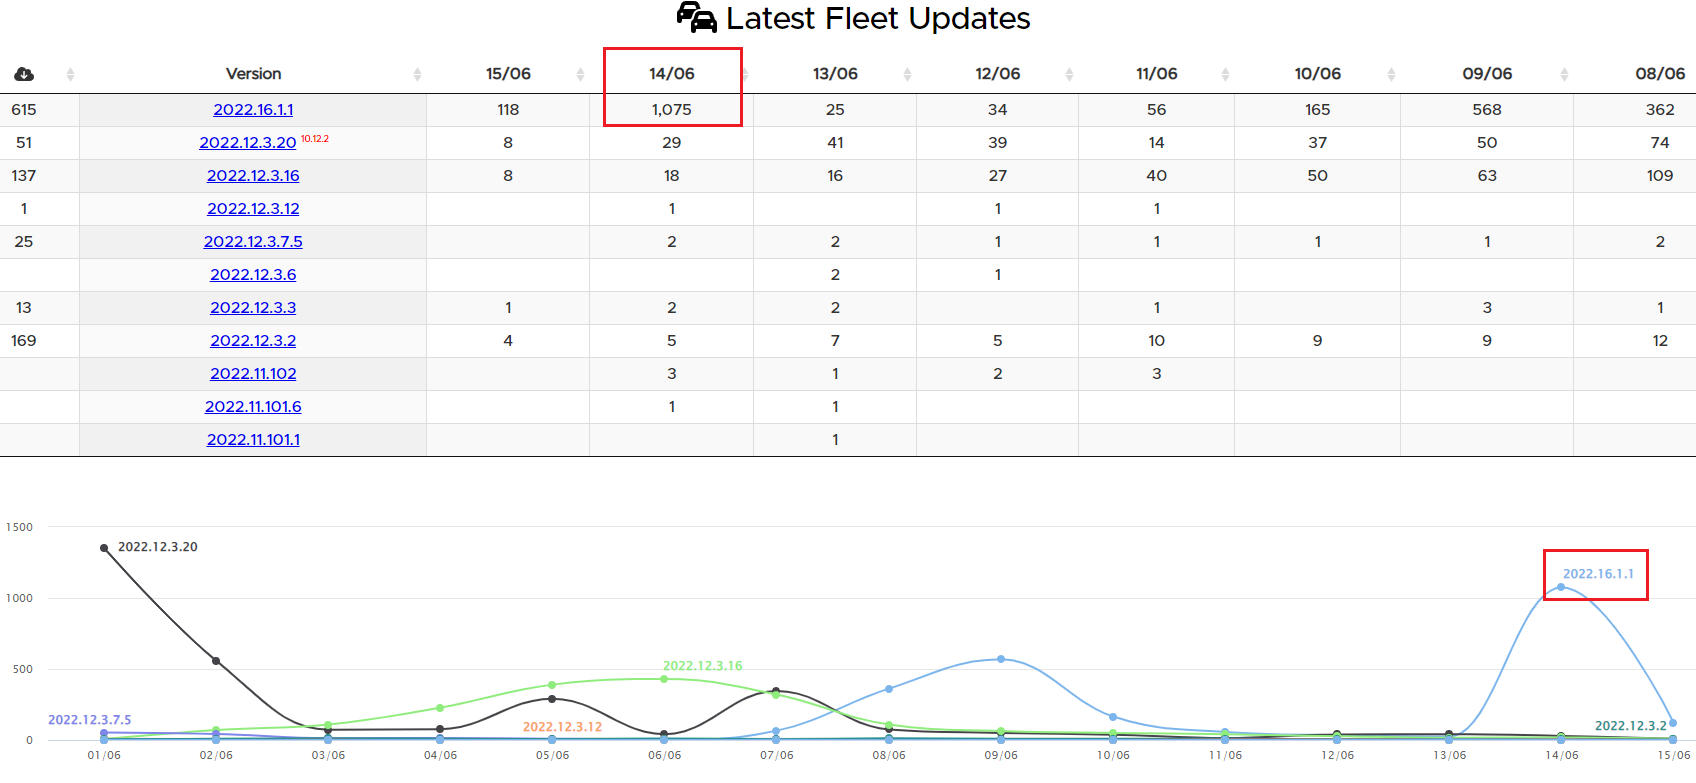Open the 2022.11.101.6 version link
This screenshot has height=783, width=1696.
point(253,407)
